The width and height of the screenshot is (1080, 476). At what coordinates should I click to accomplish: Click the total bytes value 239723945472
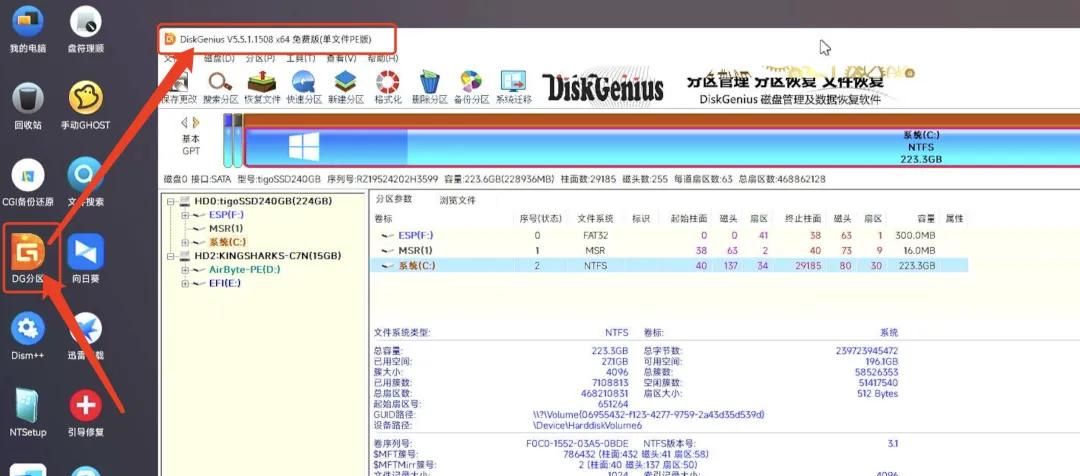click(x=866, y=351)
